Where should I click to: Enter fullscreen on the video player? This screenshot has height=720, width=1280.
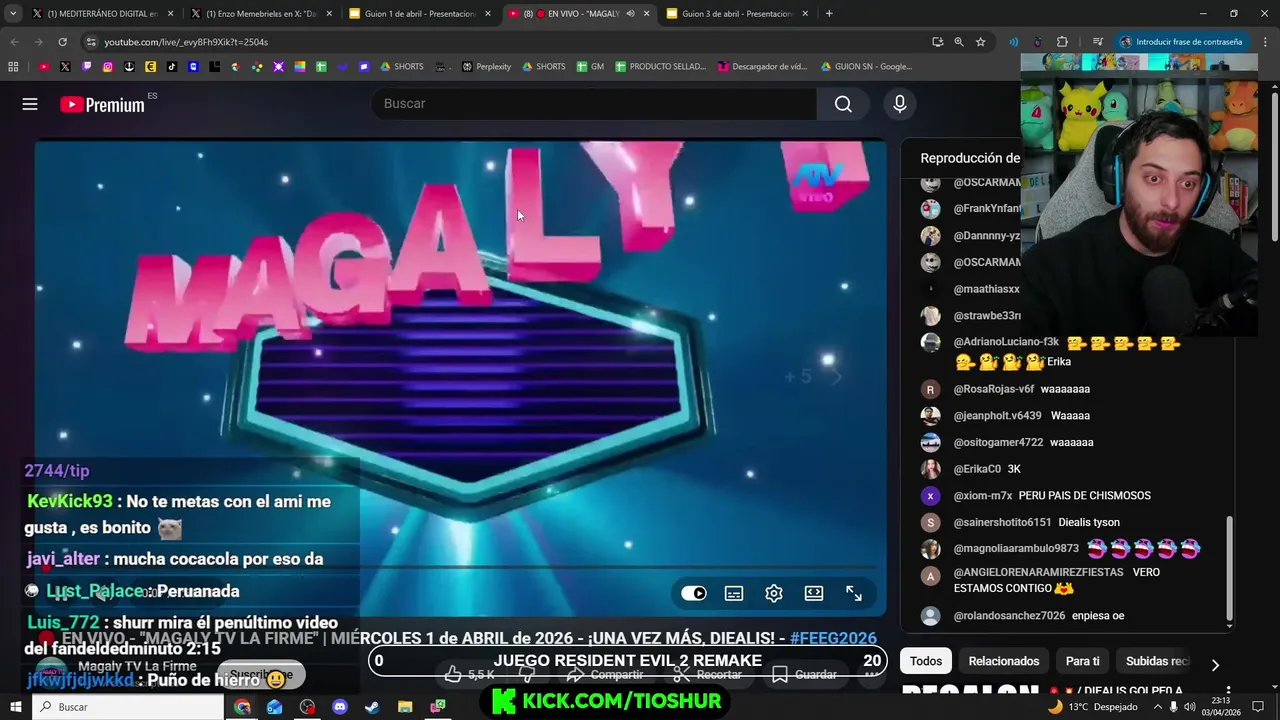coord(854,593)
